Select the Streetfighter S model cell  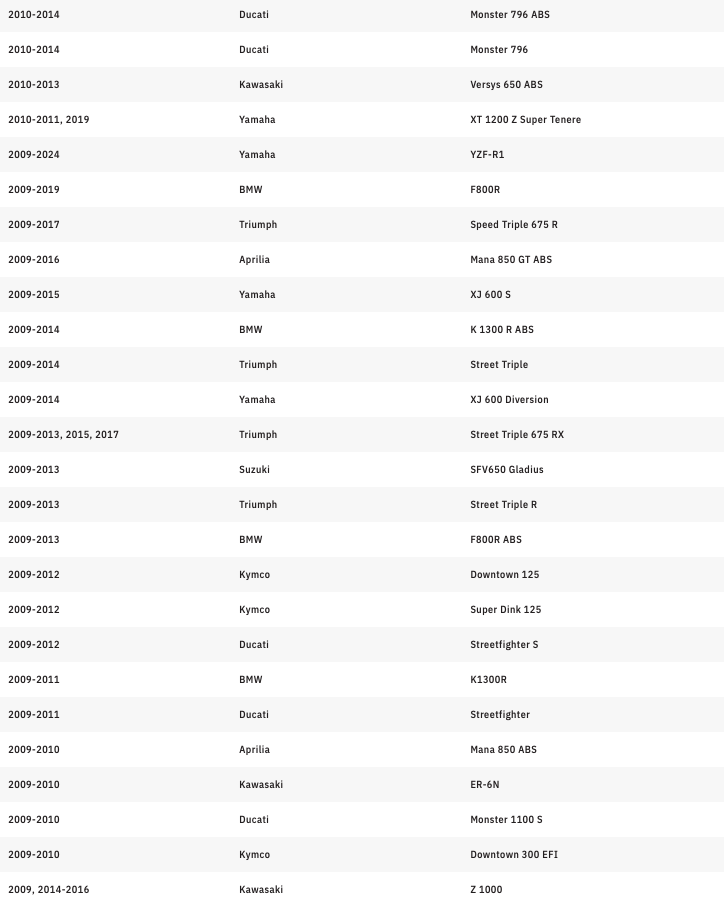point(504,645)
